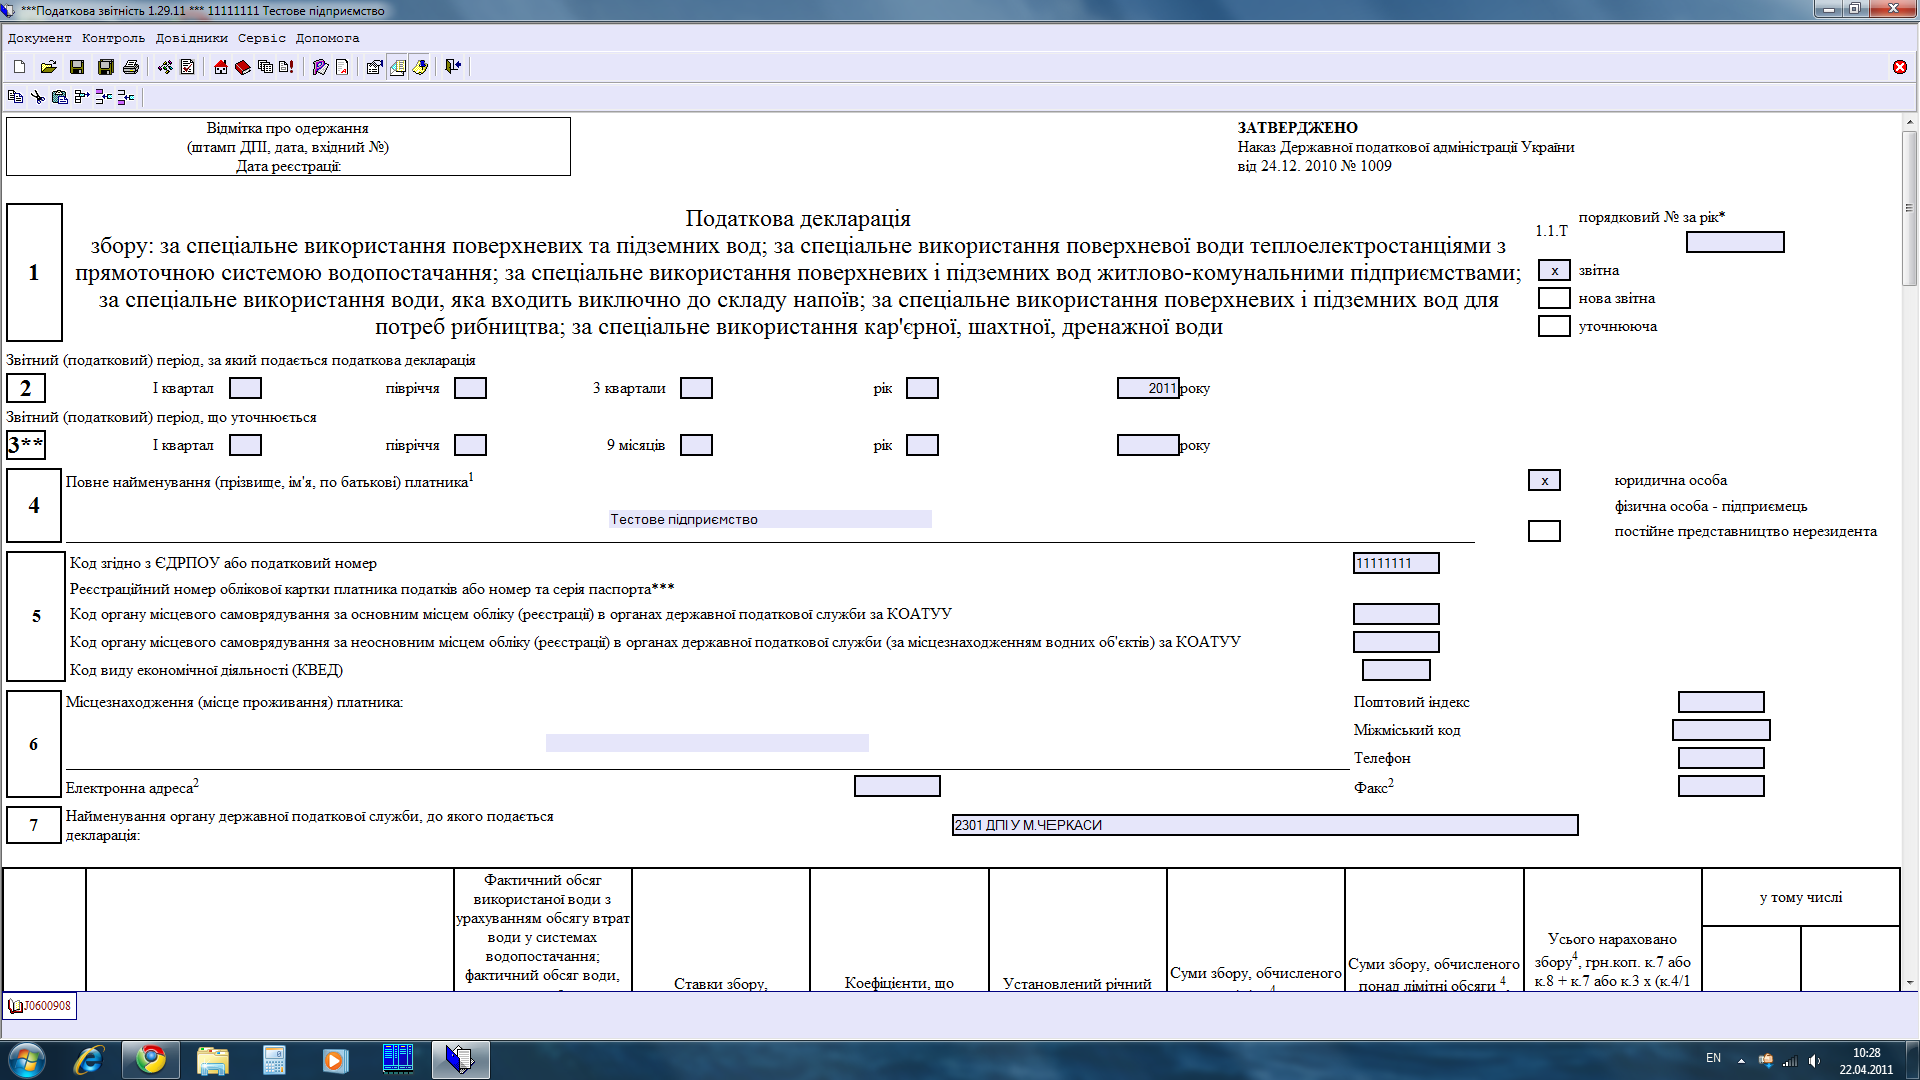Open document using the folder icon
This screenshot has height=1080, width=1920.
tap(48, 67)
